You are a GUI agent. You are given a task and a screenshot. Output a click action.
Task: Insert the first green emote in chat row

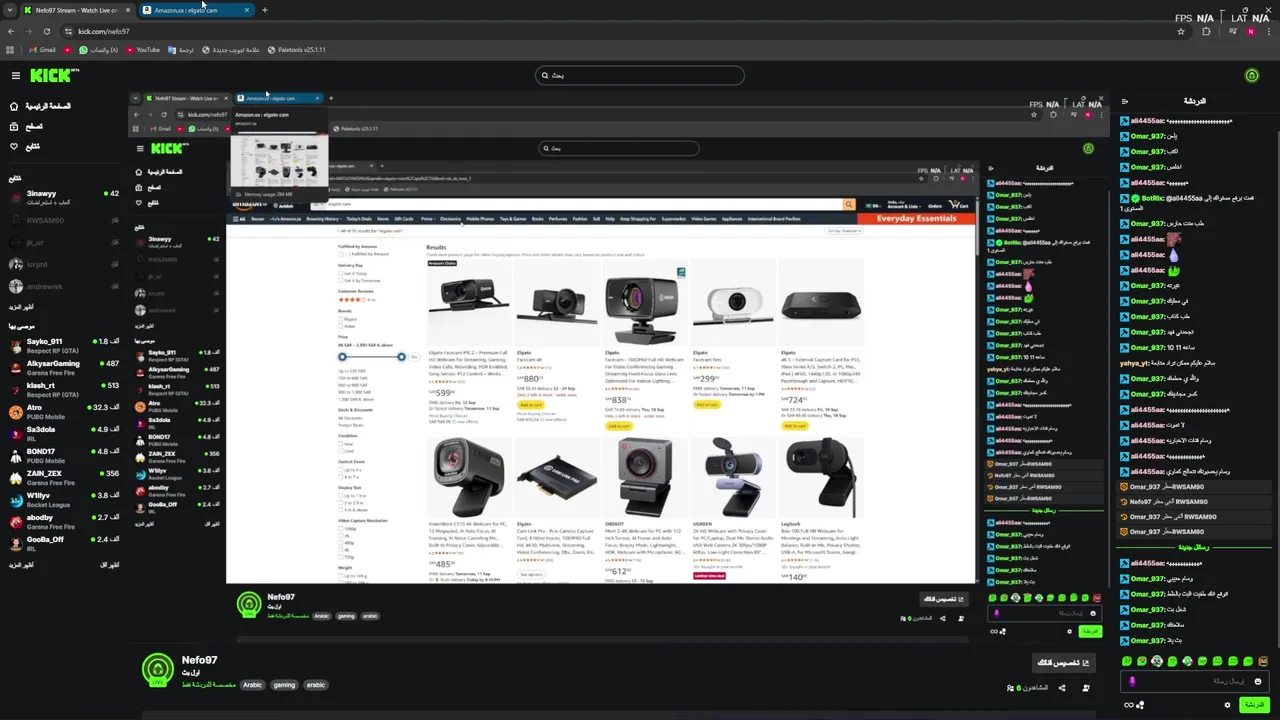coord(1128,661)
